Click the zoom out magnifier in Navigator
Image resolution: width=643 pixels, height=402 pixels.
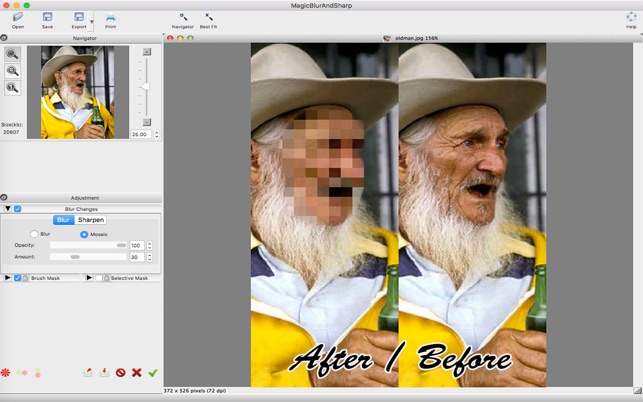coord(12,71)
